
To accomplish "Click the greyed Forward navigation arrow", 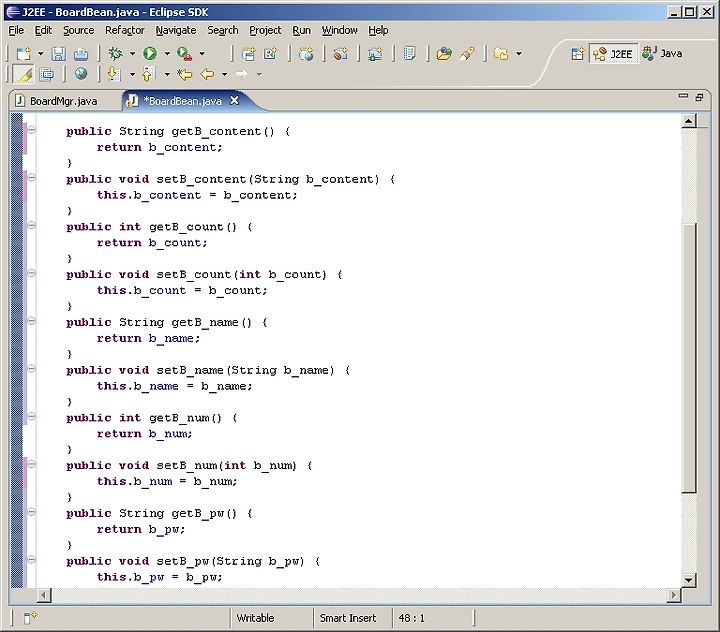I will 242,74.
